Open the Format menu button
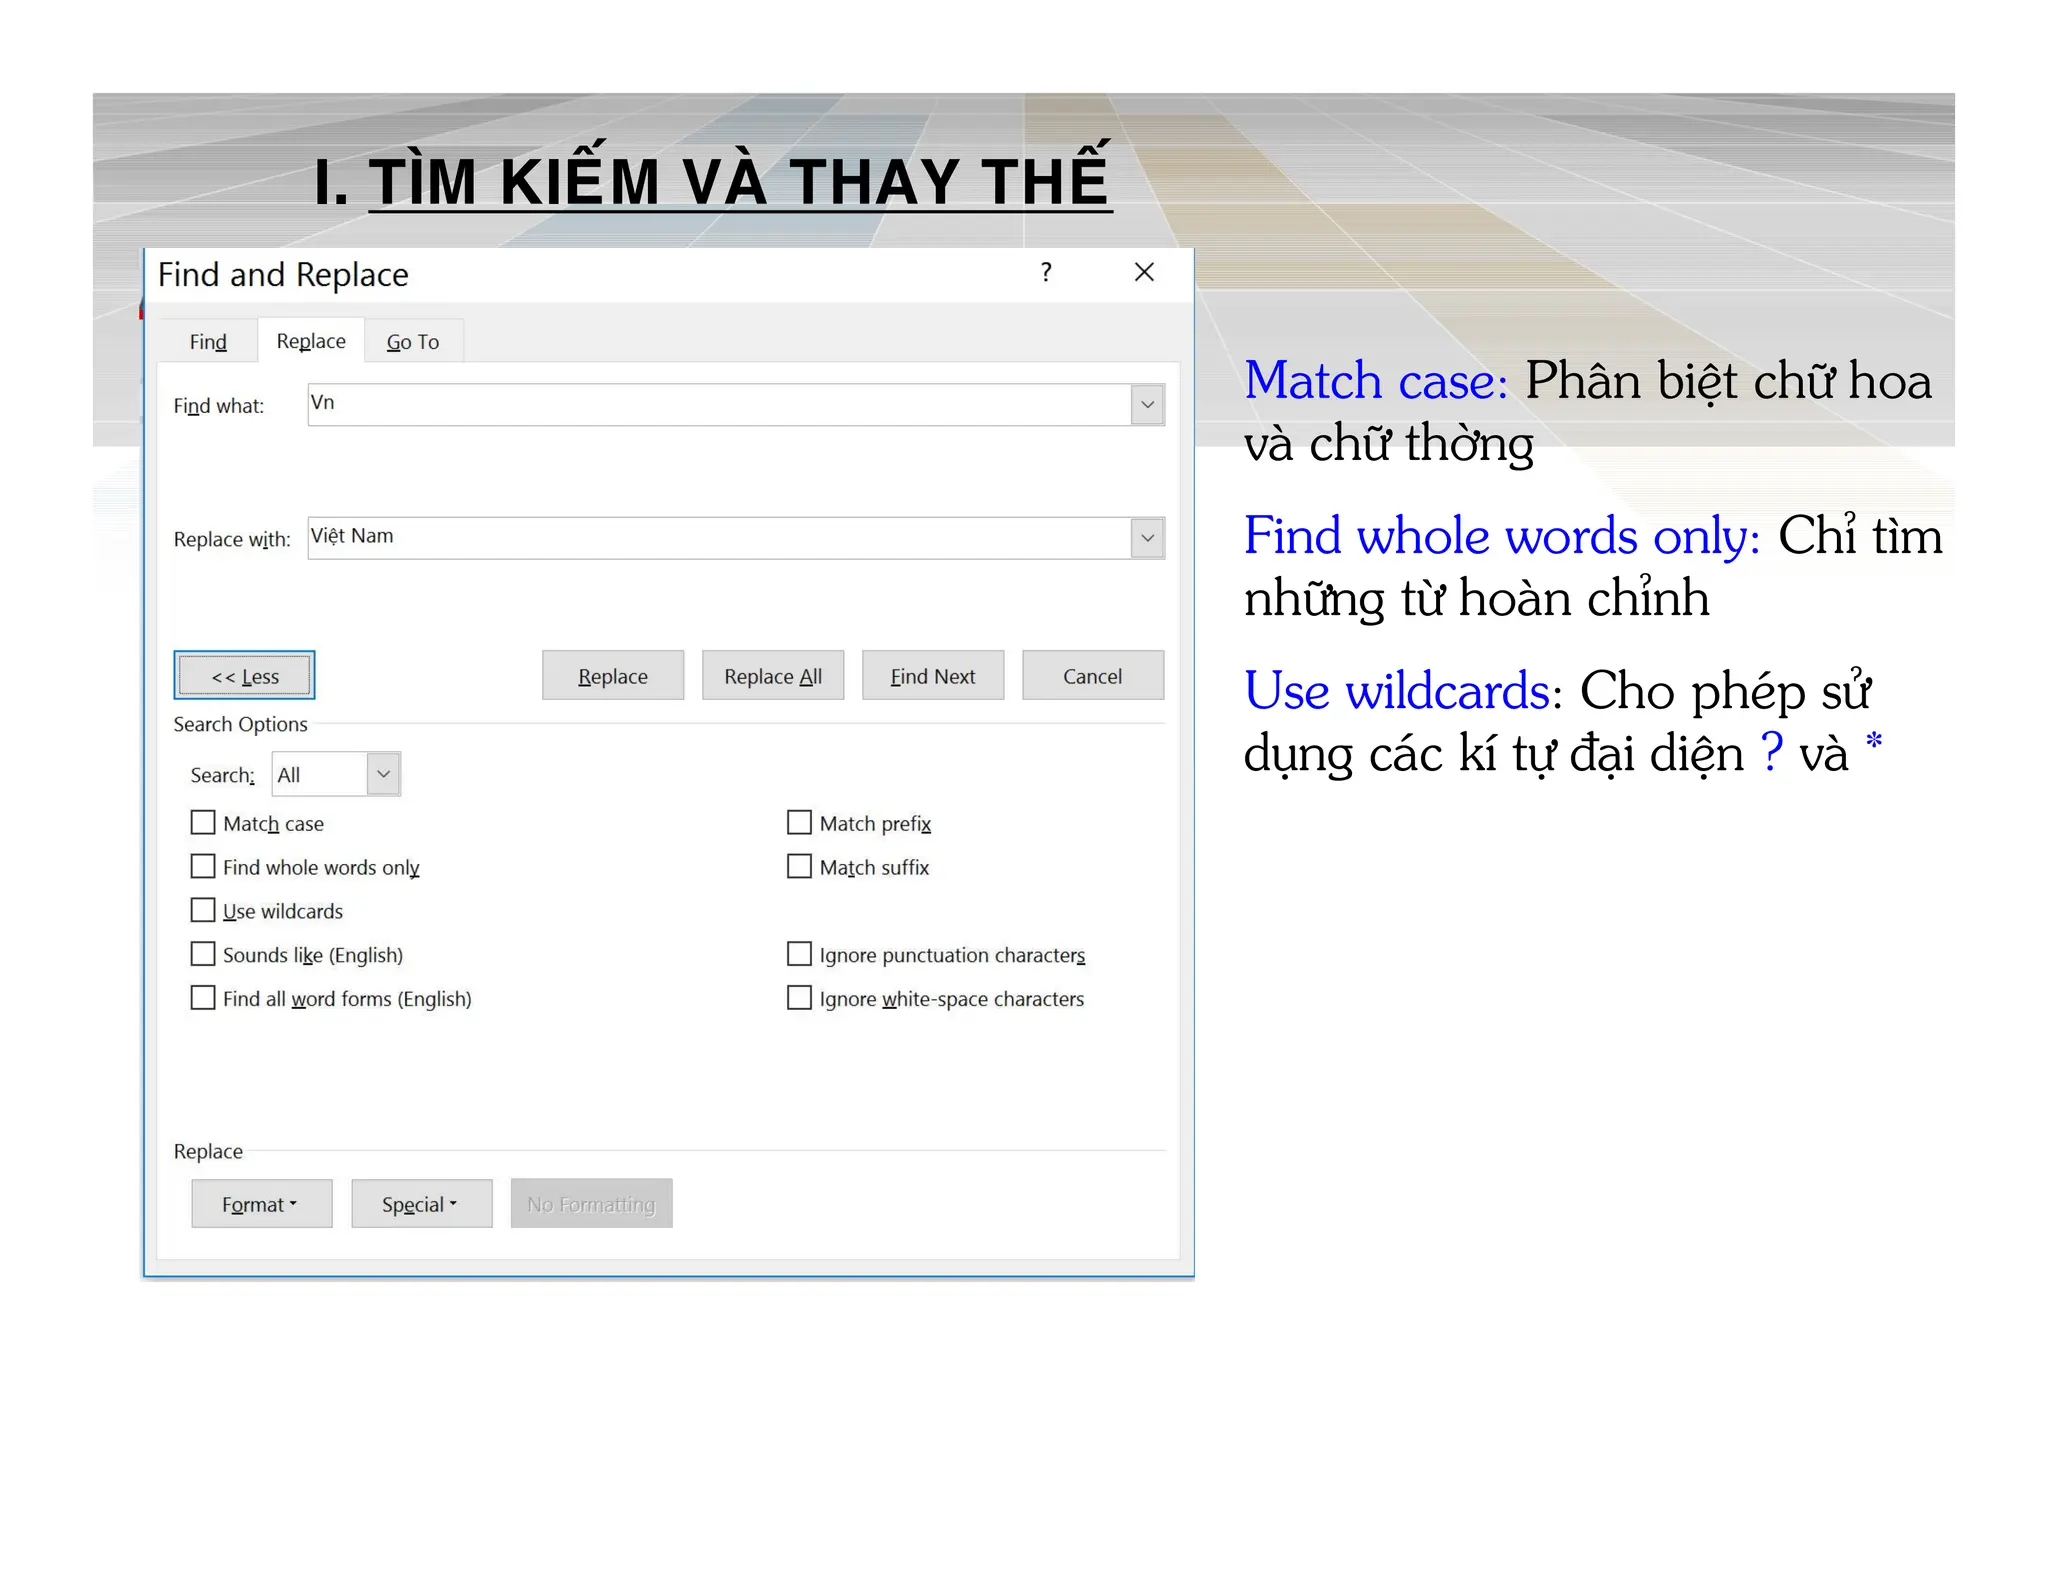This screenshot has width=2048, height=1582. (x=261, y=1204)
